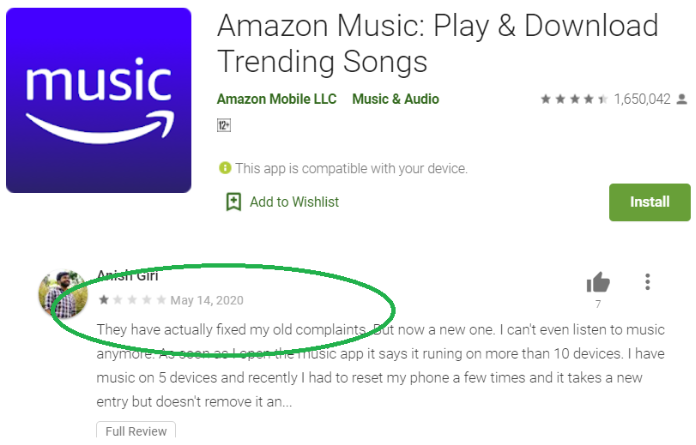Open the Music & Audio category
This screenshot has height=445, width=696.
point(395,99)
